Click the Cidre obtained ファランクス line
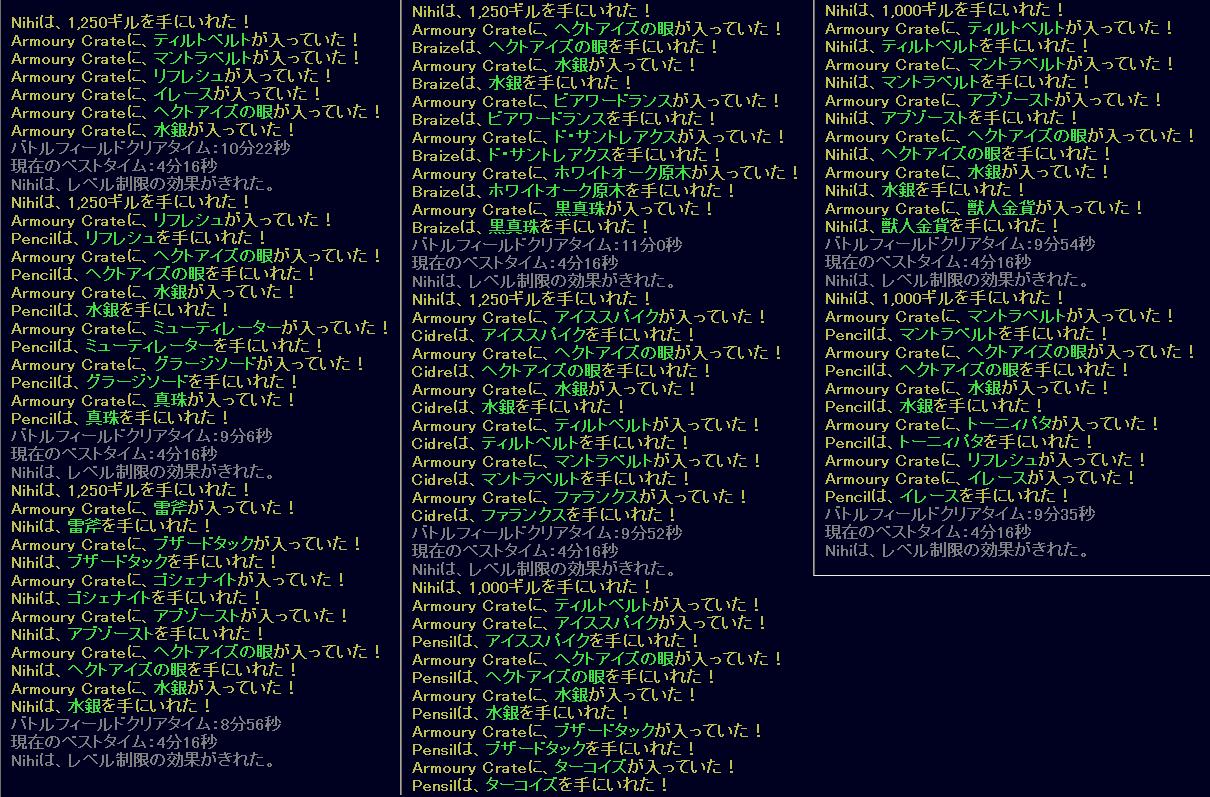Screen dimensions: 1210x797 (545, 515)
